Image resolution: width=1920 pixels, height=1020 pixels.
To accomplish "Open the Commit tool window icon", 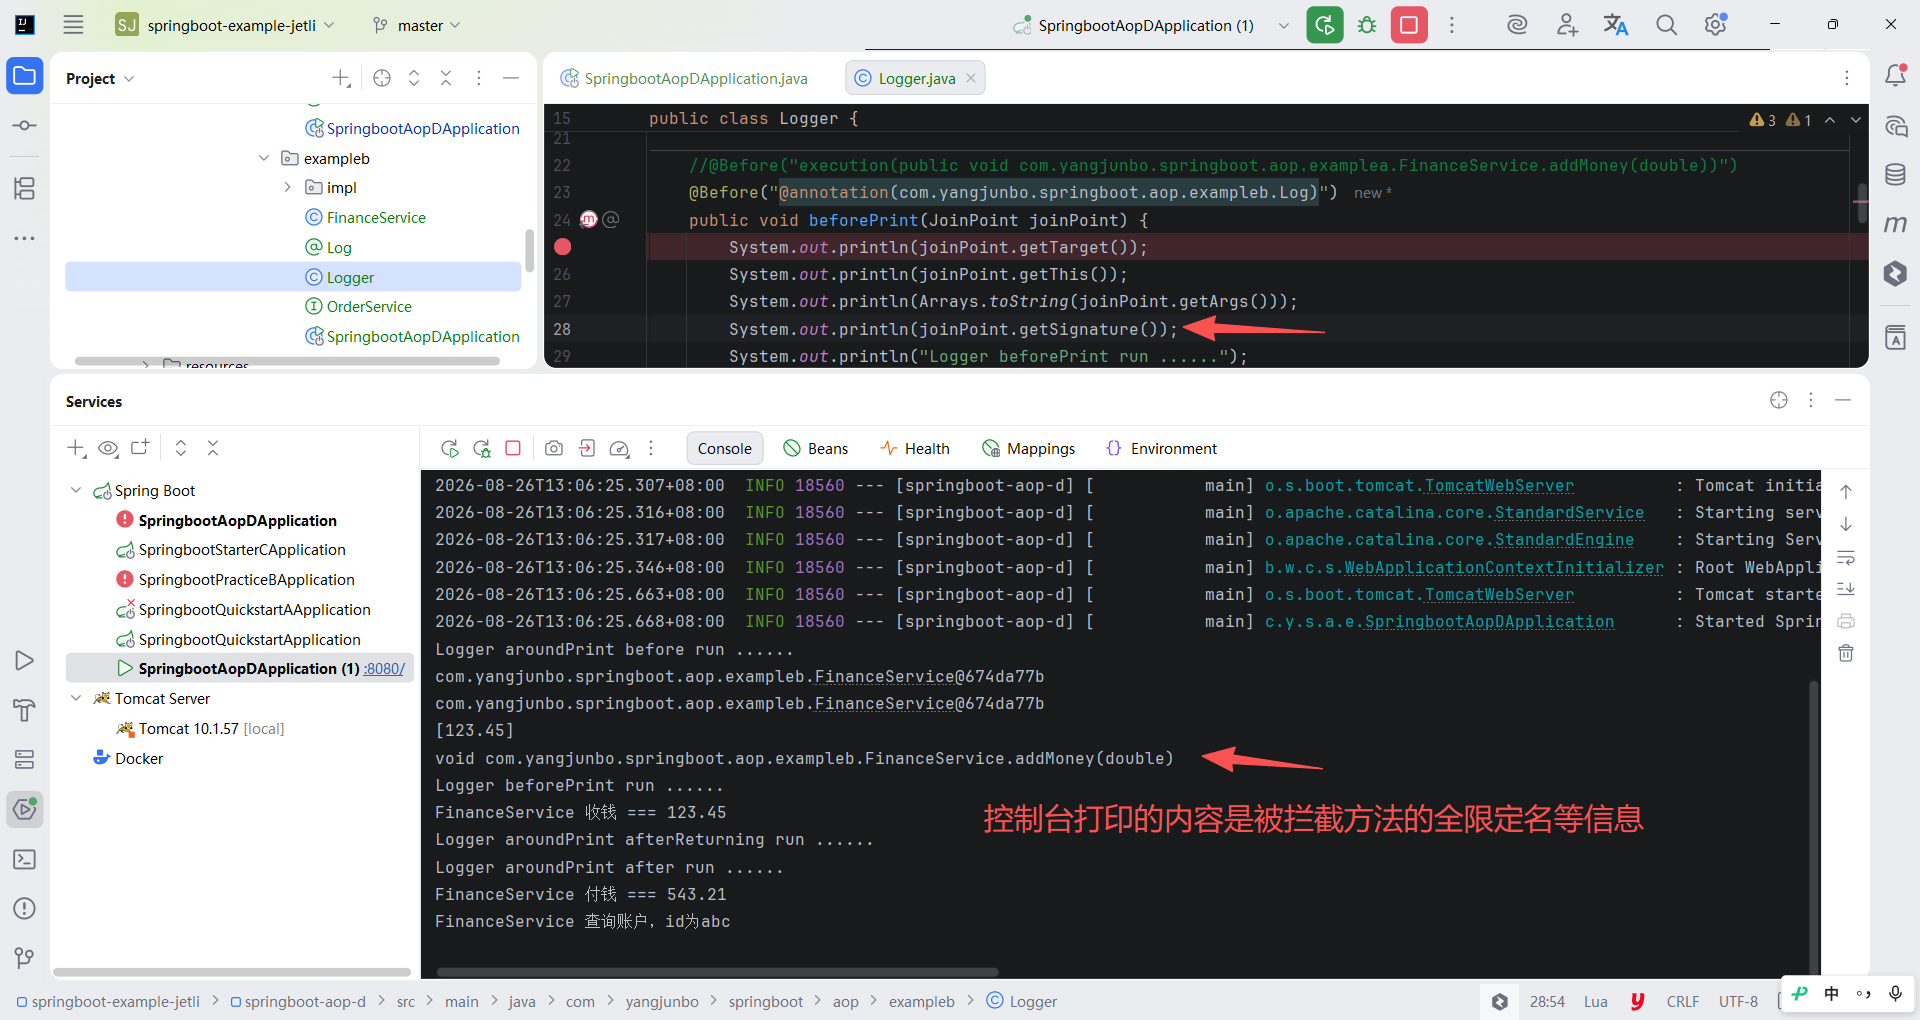I will coord(25,126).
